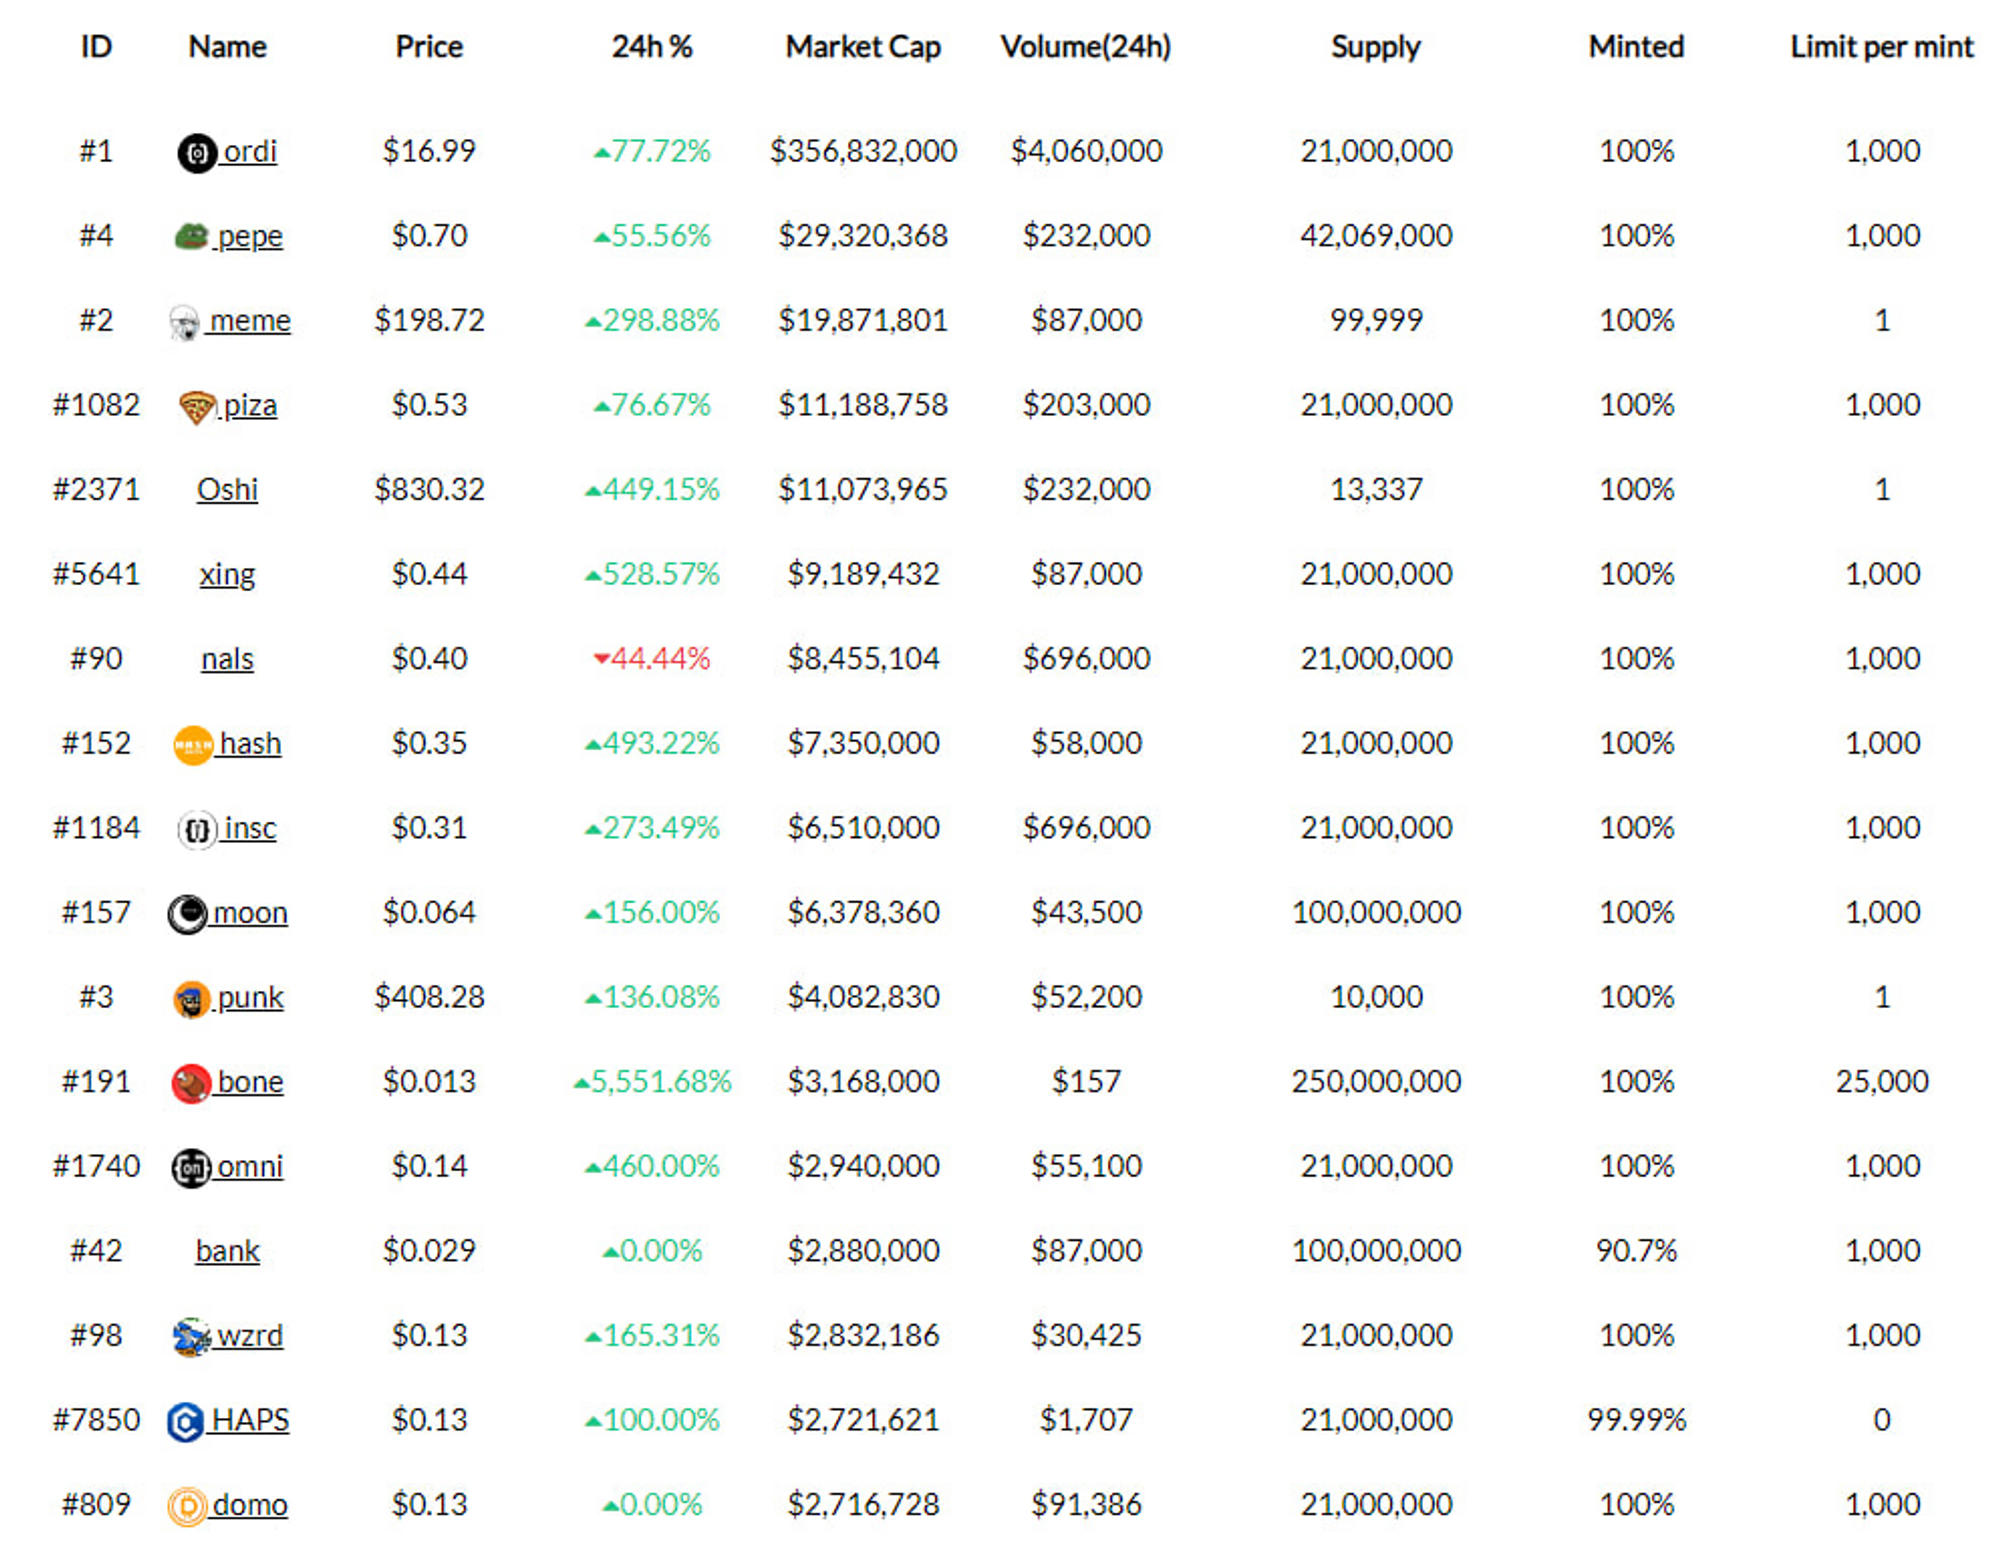
Task: Click the domo token orange icon
Action: [x=187, y=1507]
